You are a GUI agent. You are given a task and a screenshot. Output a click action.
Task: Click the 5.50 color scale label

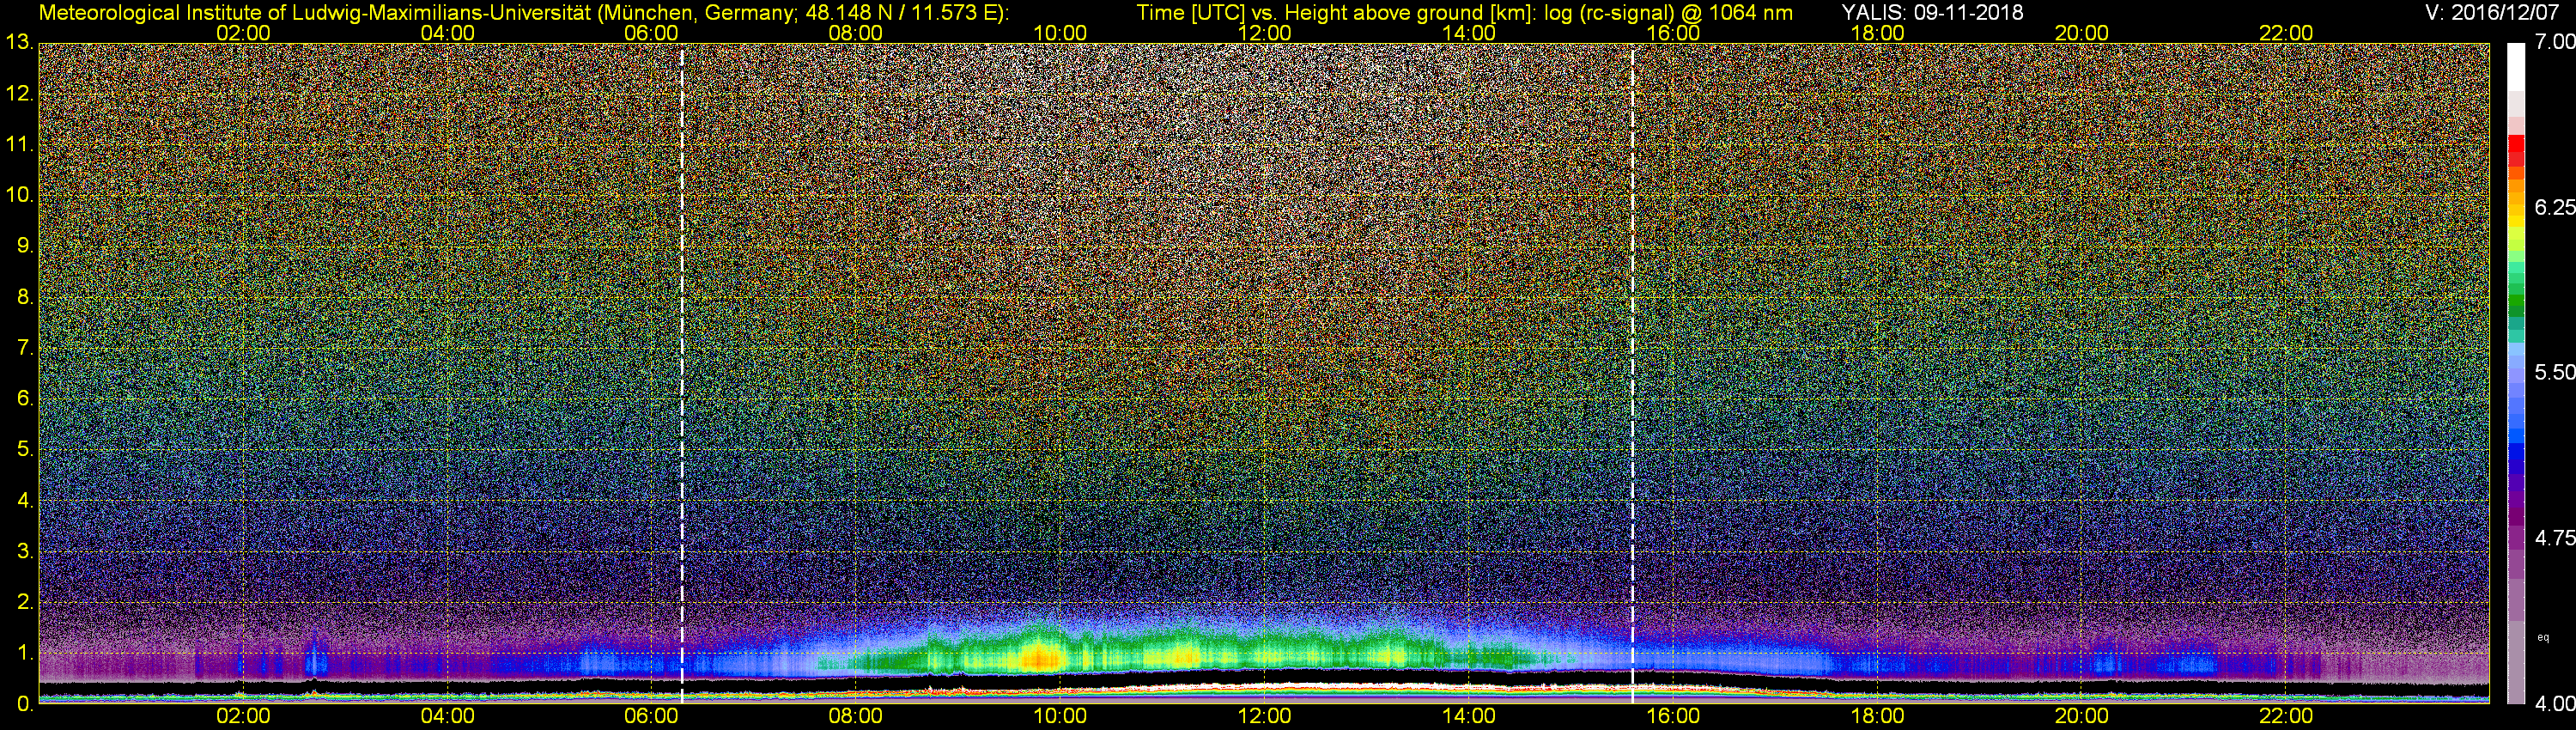pyautogui.click(x=2554, y=372)
